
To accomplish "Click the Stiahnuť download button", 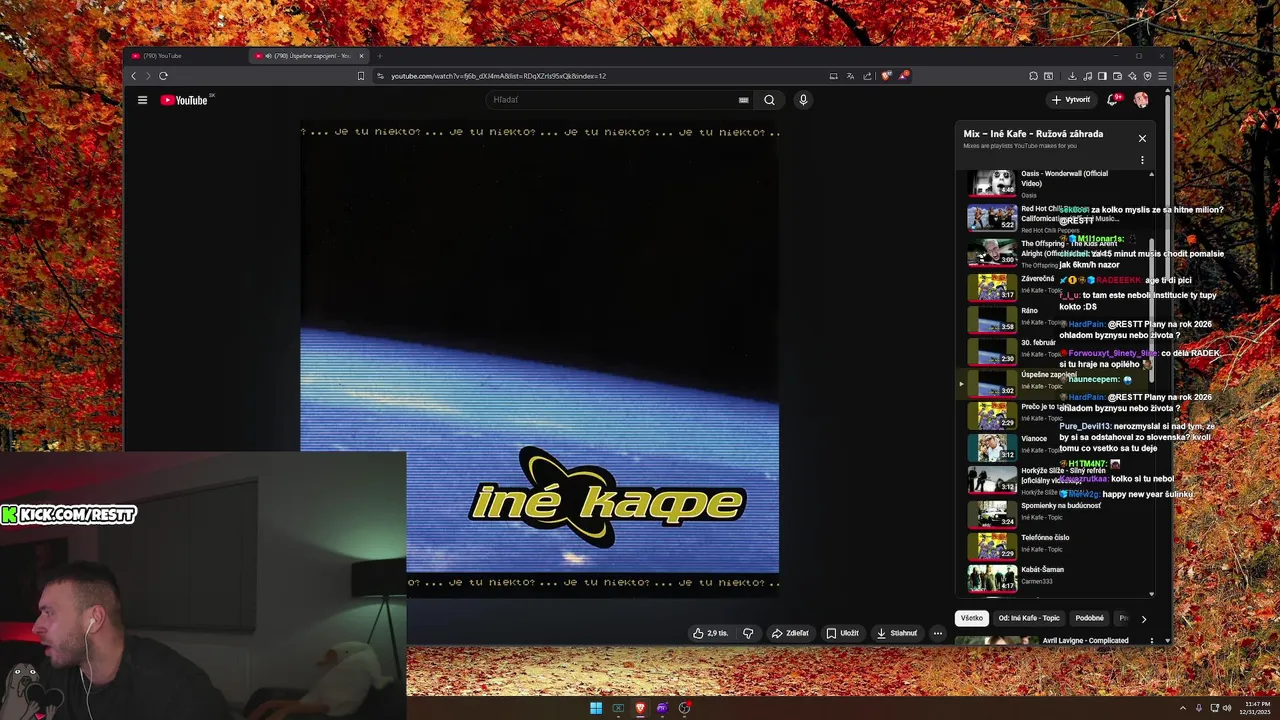I will pyautogui.click(x=896, y=633).
